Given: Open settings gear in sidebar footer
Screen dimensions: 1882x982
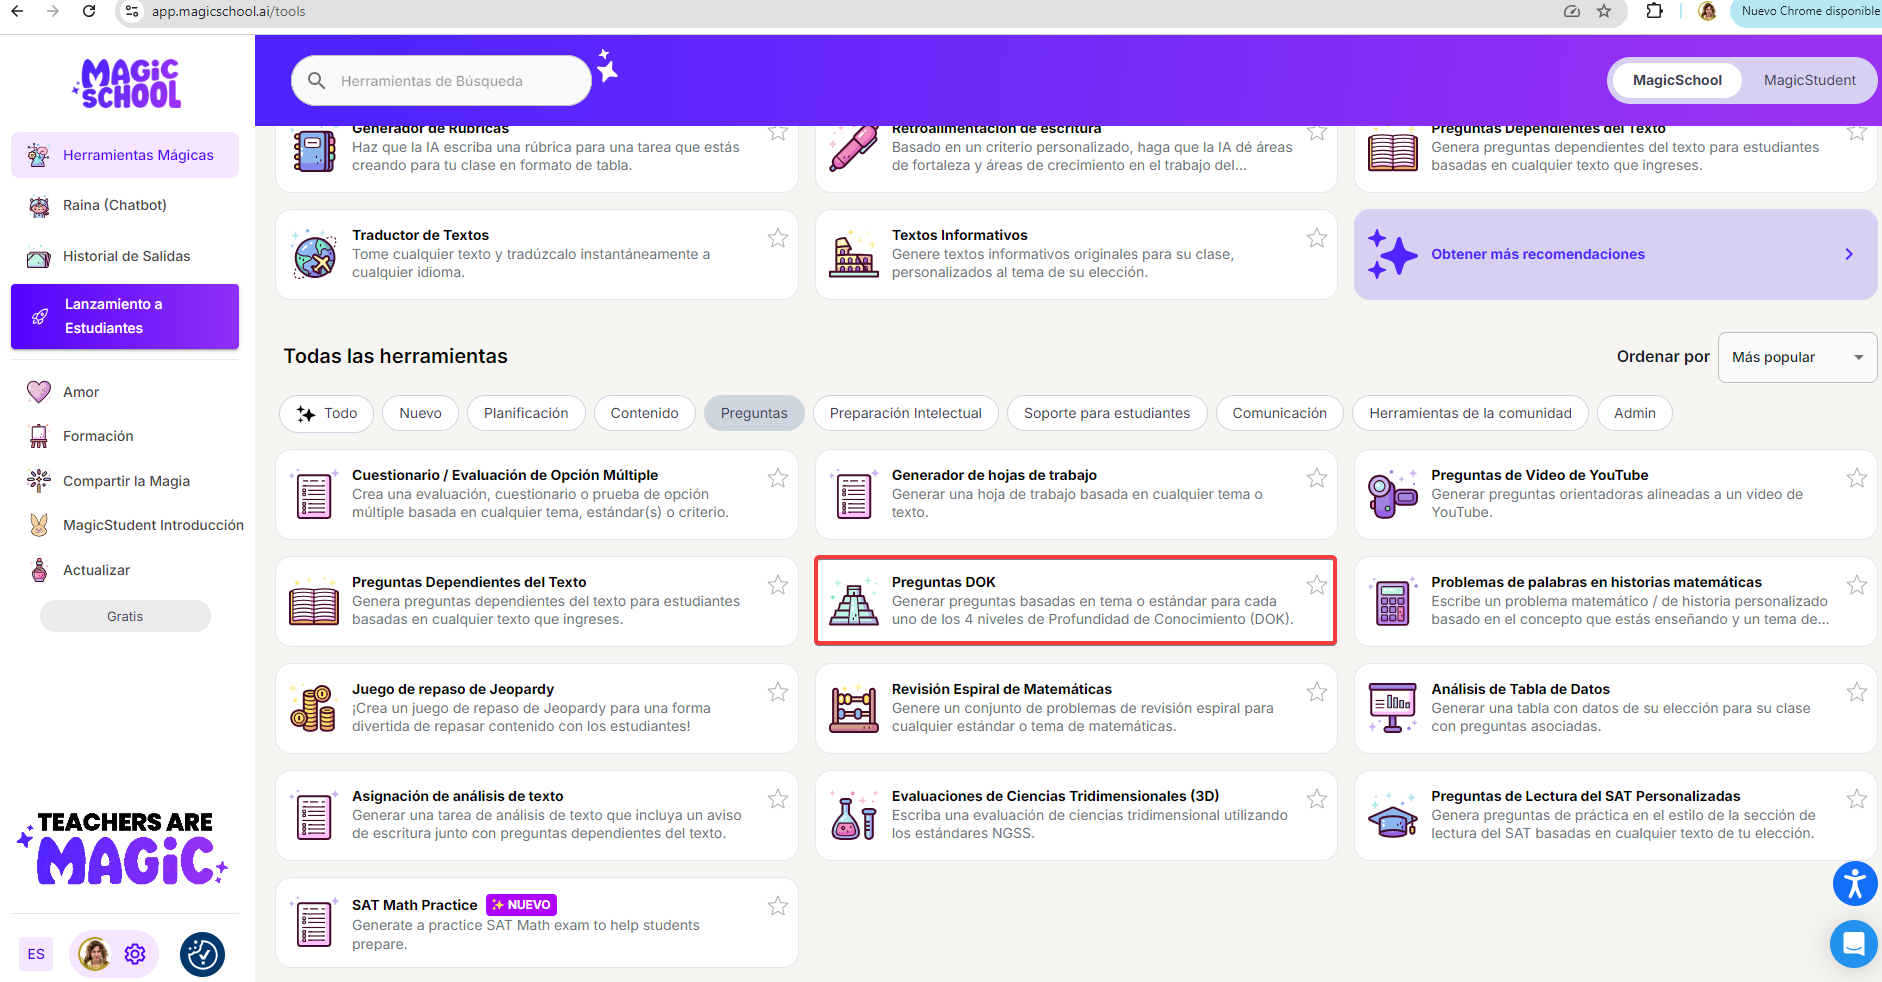Looking at the screenshot, I should (x=135, y=954).
